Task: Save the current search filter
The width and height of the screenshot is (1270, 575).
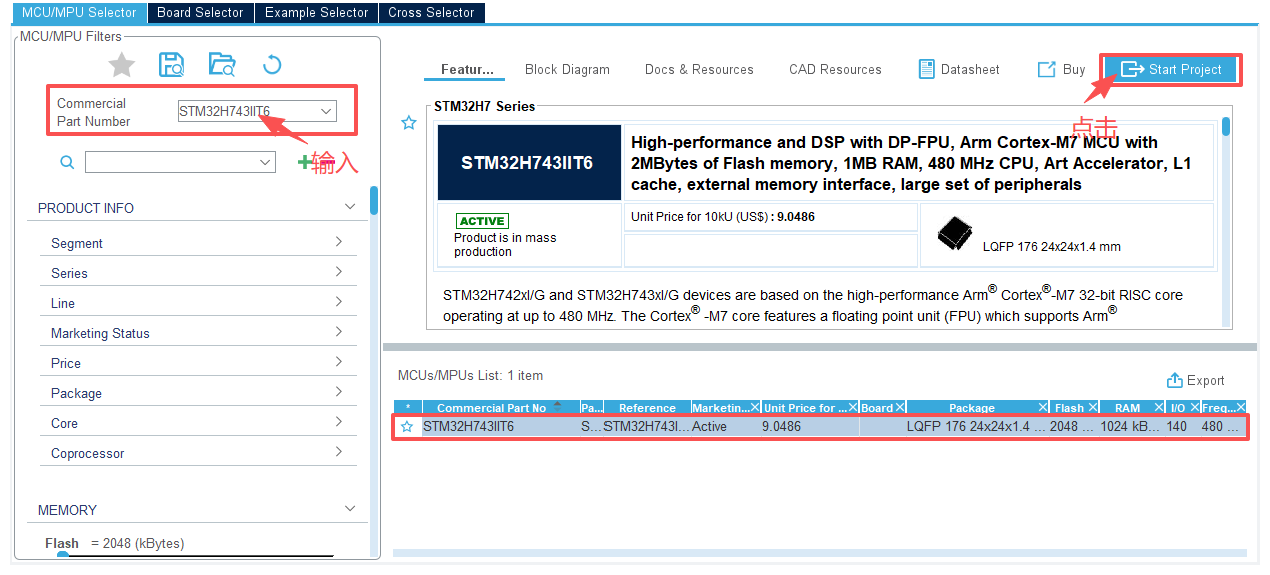Action: click(172, 65)
